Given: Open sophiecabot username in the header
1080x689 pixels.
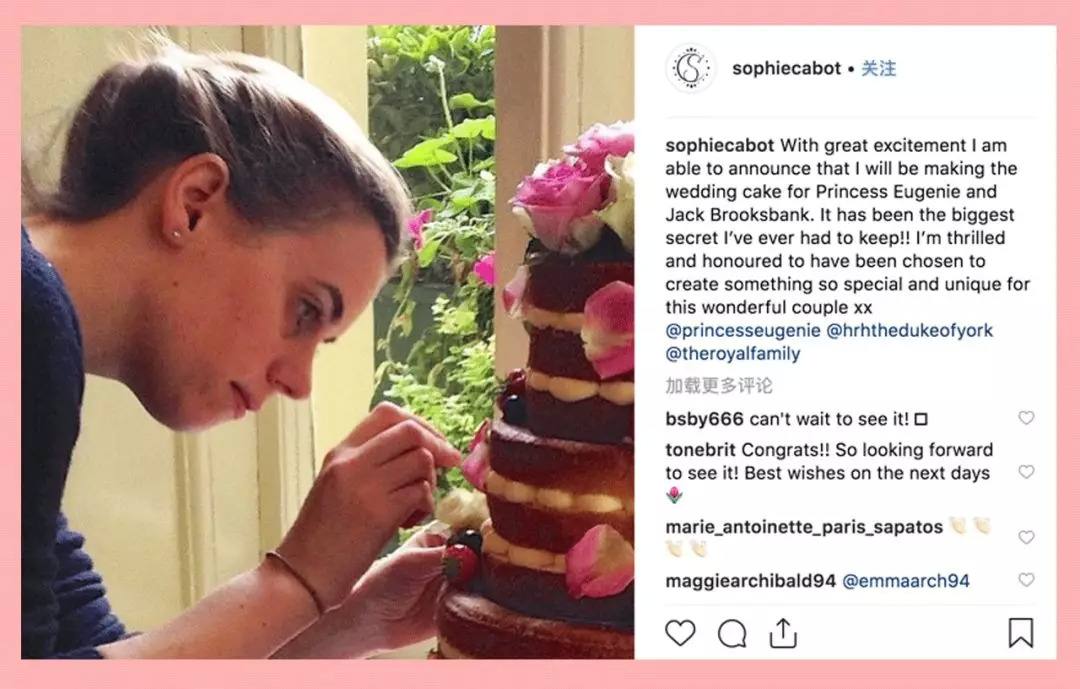Looking at the screenshot, I should (x=786, y=69).
